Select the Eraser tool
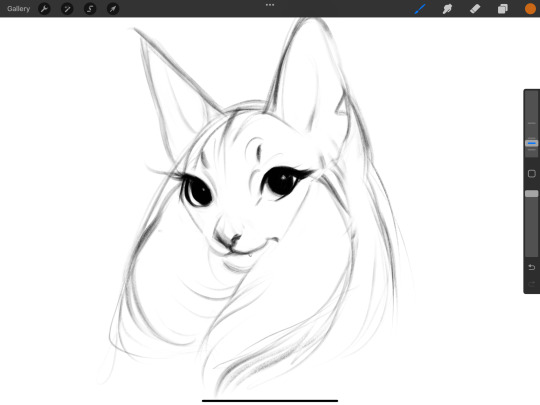 (475, 9)
